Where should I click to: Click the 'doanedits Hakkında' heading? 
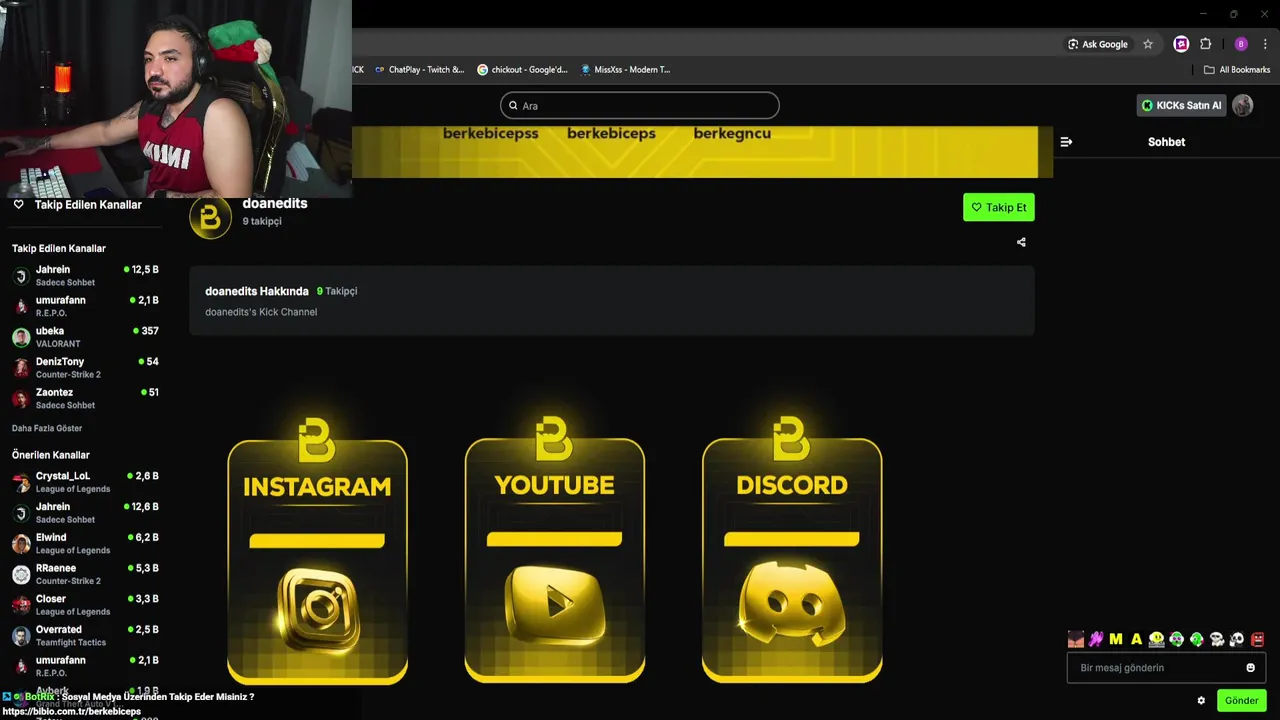click(257, 291)
